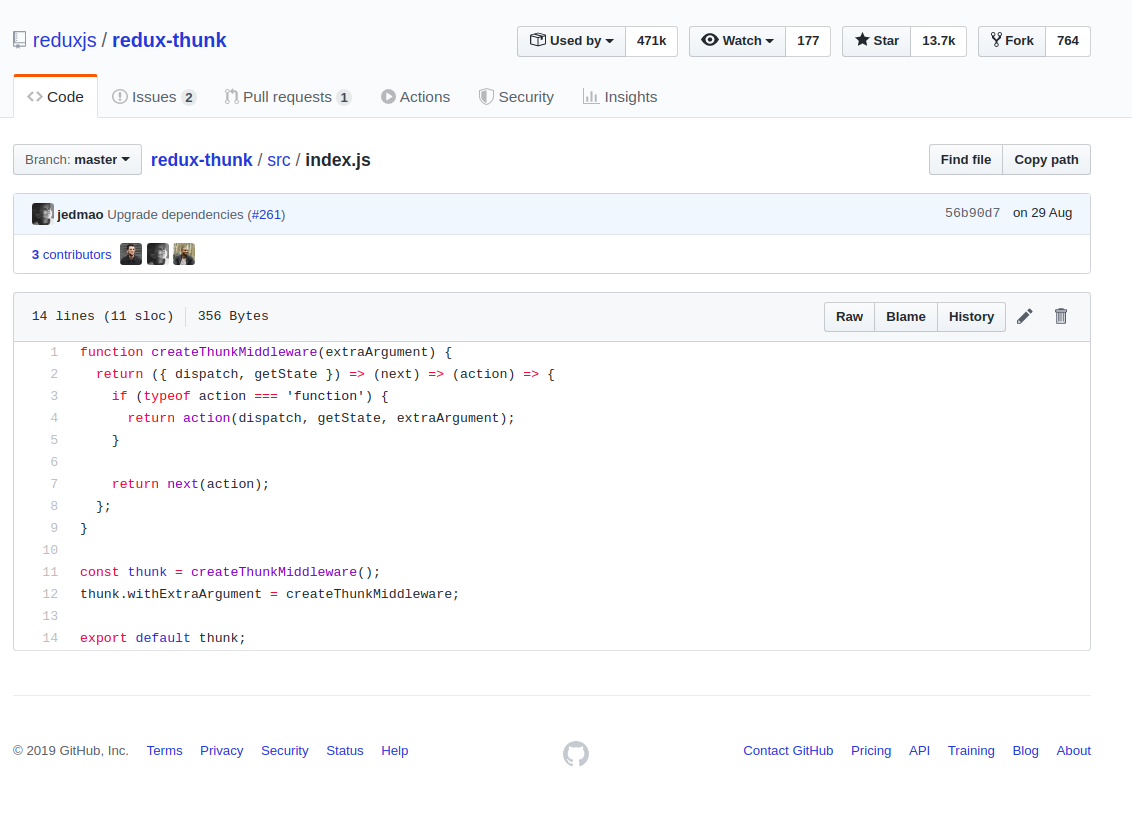Image resolution: width=1132 pixels, height=819 pixels.
Task: Open the redux-thunk repository title link
Action: click(x=169, y=40)
